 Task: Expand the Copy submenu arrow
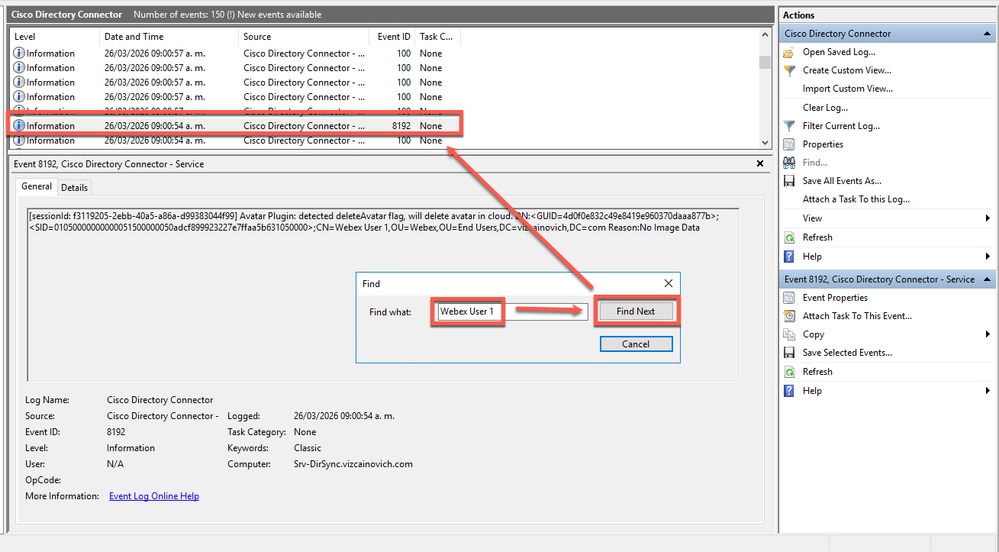(988, 335)
